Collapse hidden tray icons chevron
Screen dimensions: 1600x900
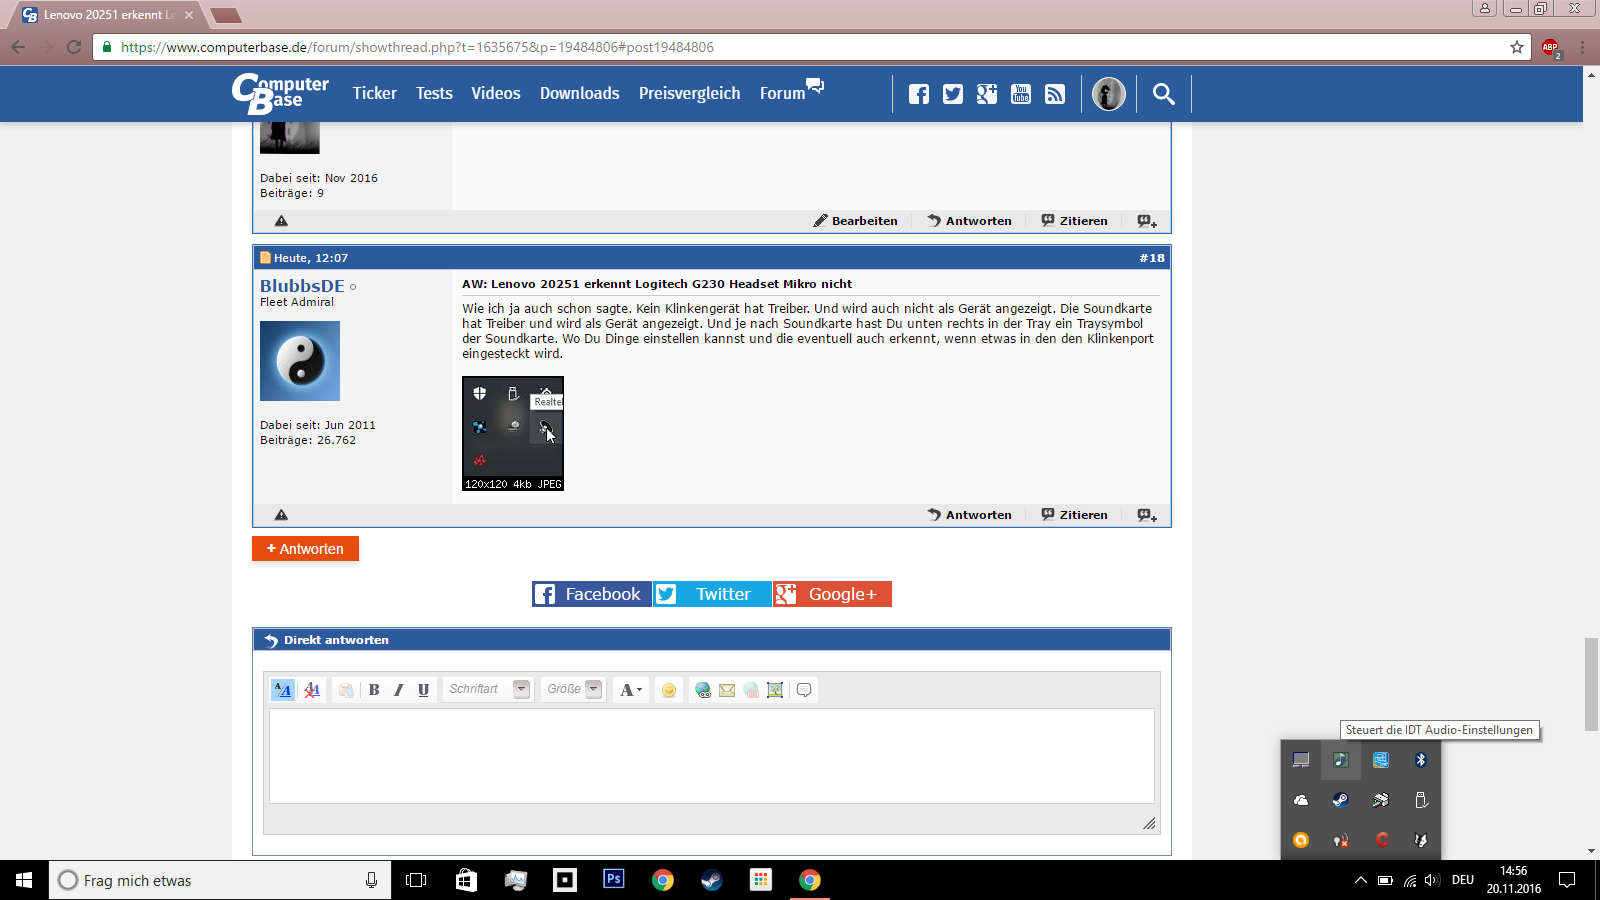coord(1360,880)
